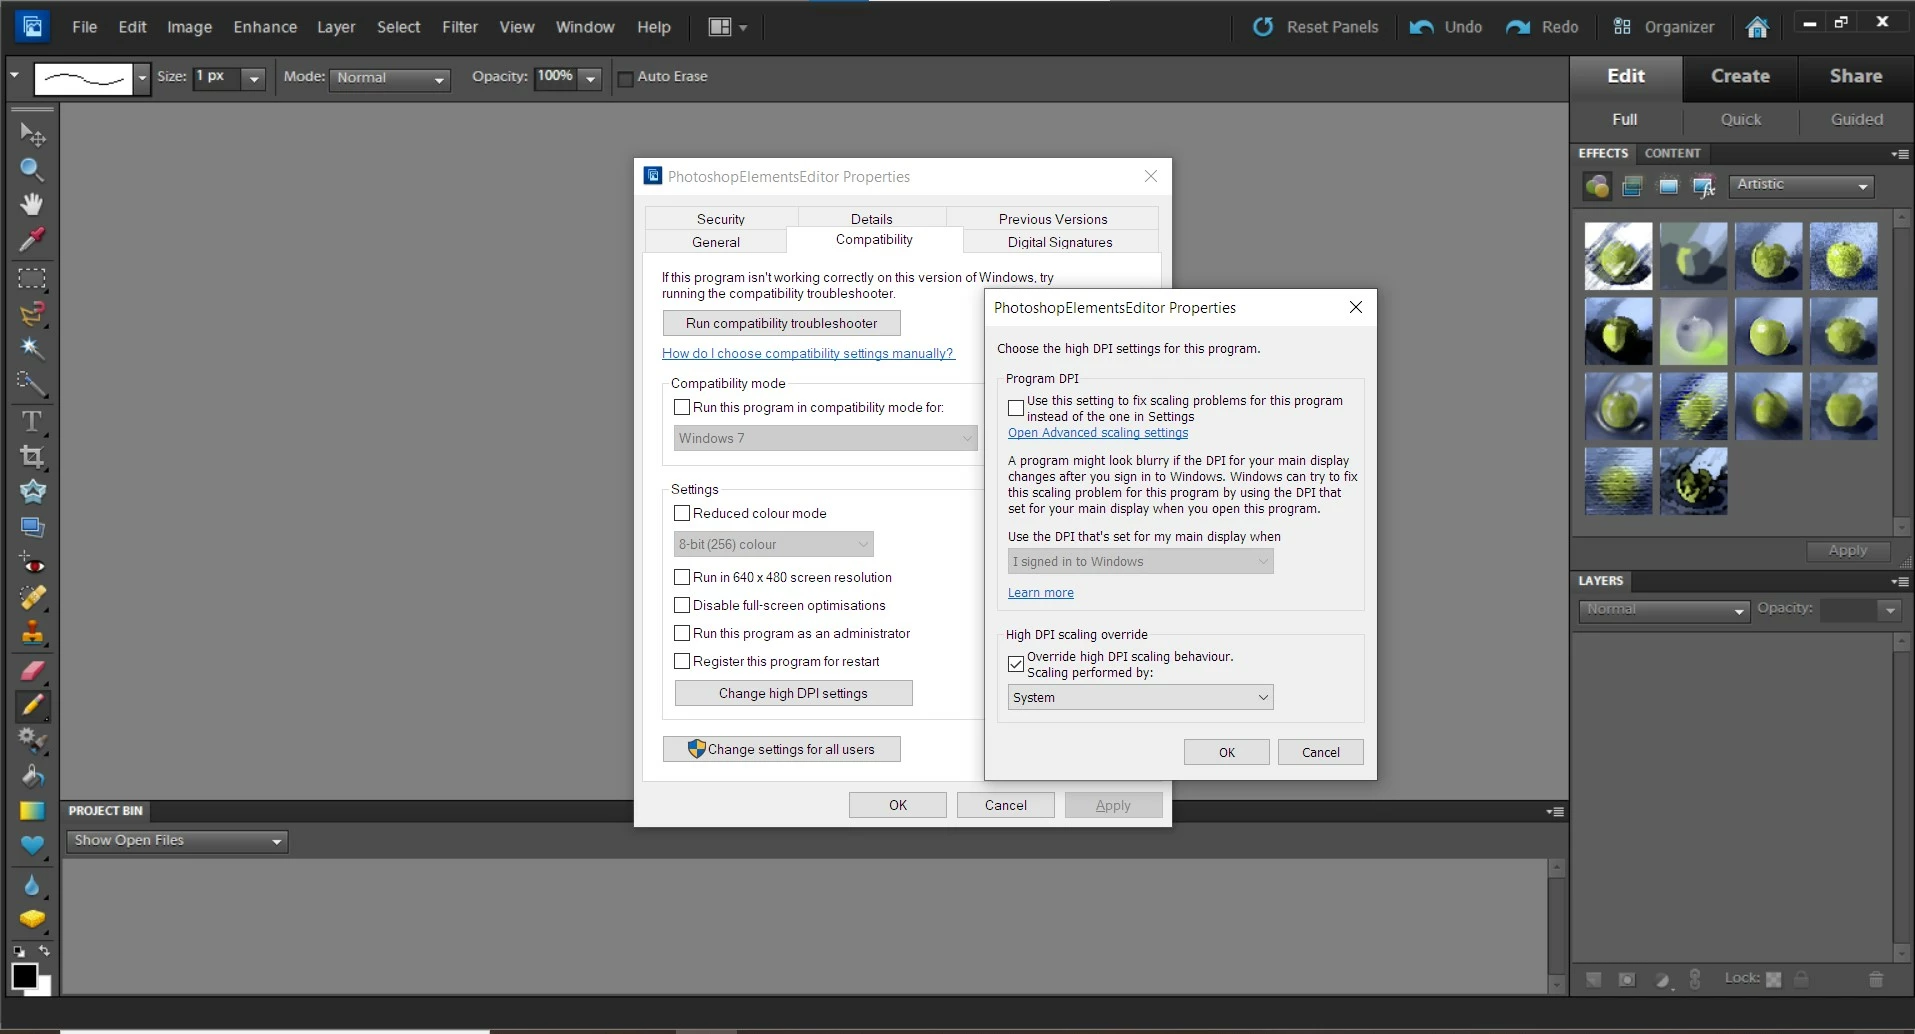Select the Eraser tool
Viewport: 1915px width, 1034px height.
pyautogui.click(x=32, y=670)
